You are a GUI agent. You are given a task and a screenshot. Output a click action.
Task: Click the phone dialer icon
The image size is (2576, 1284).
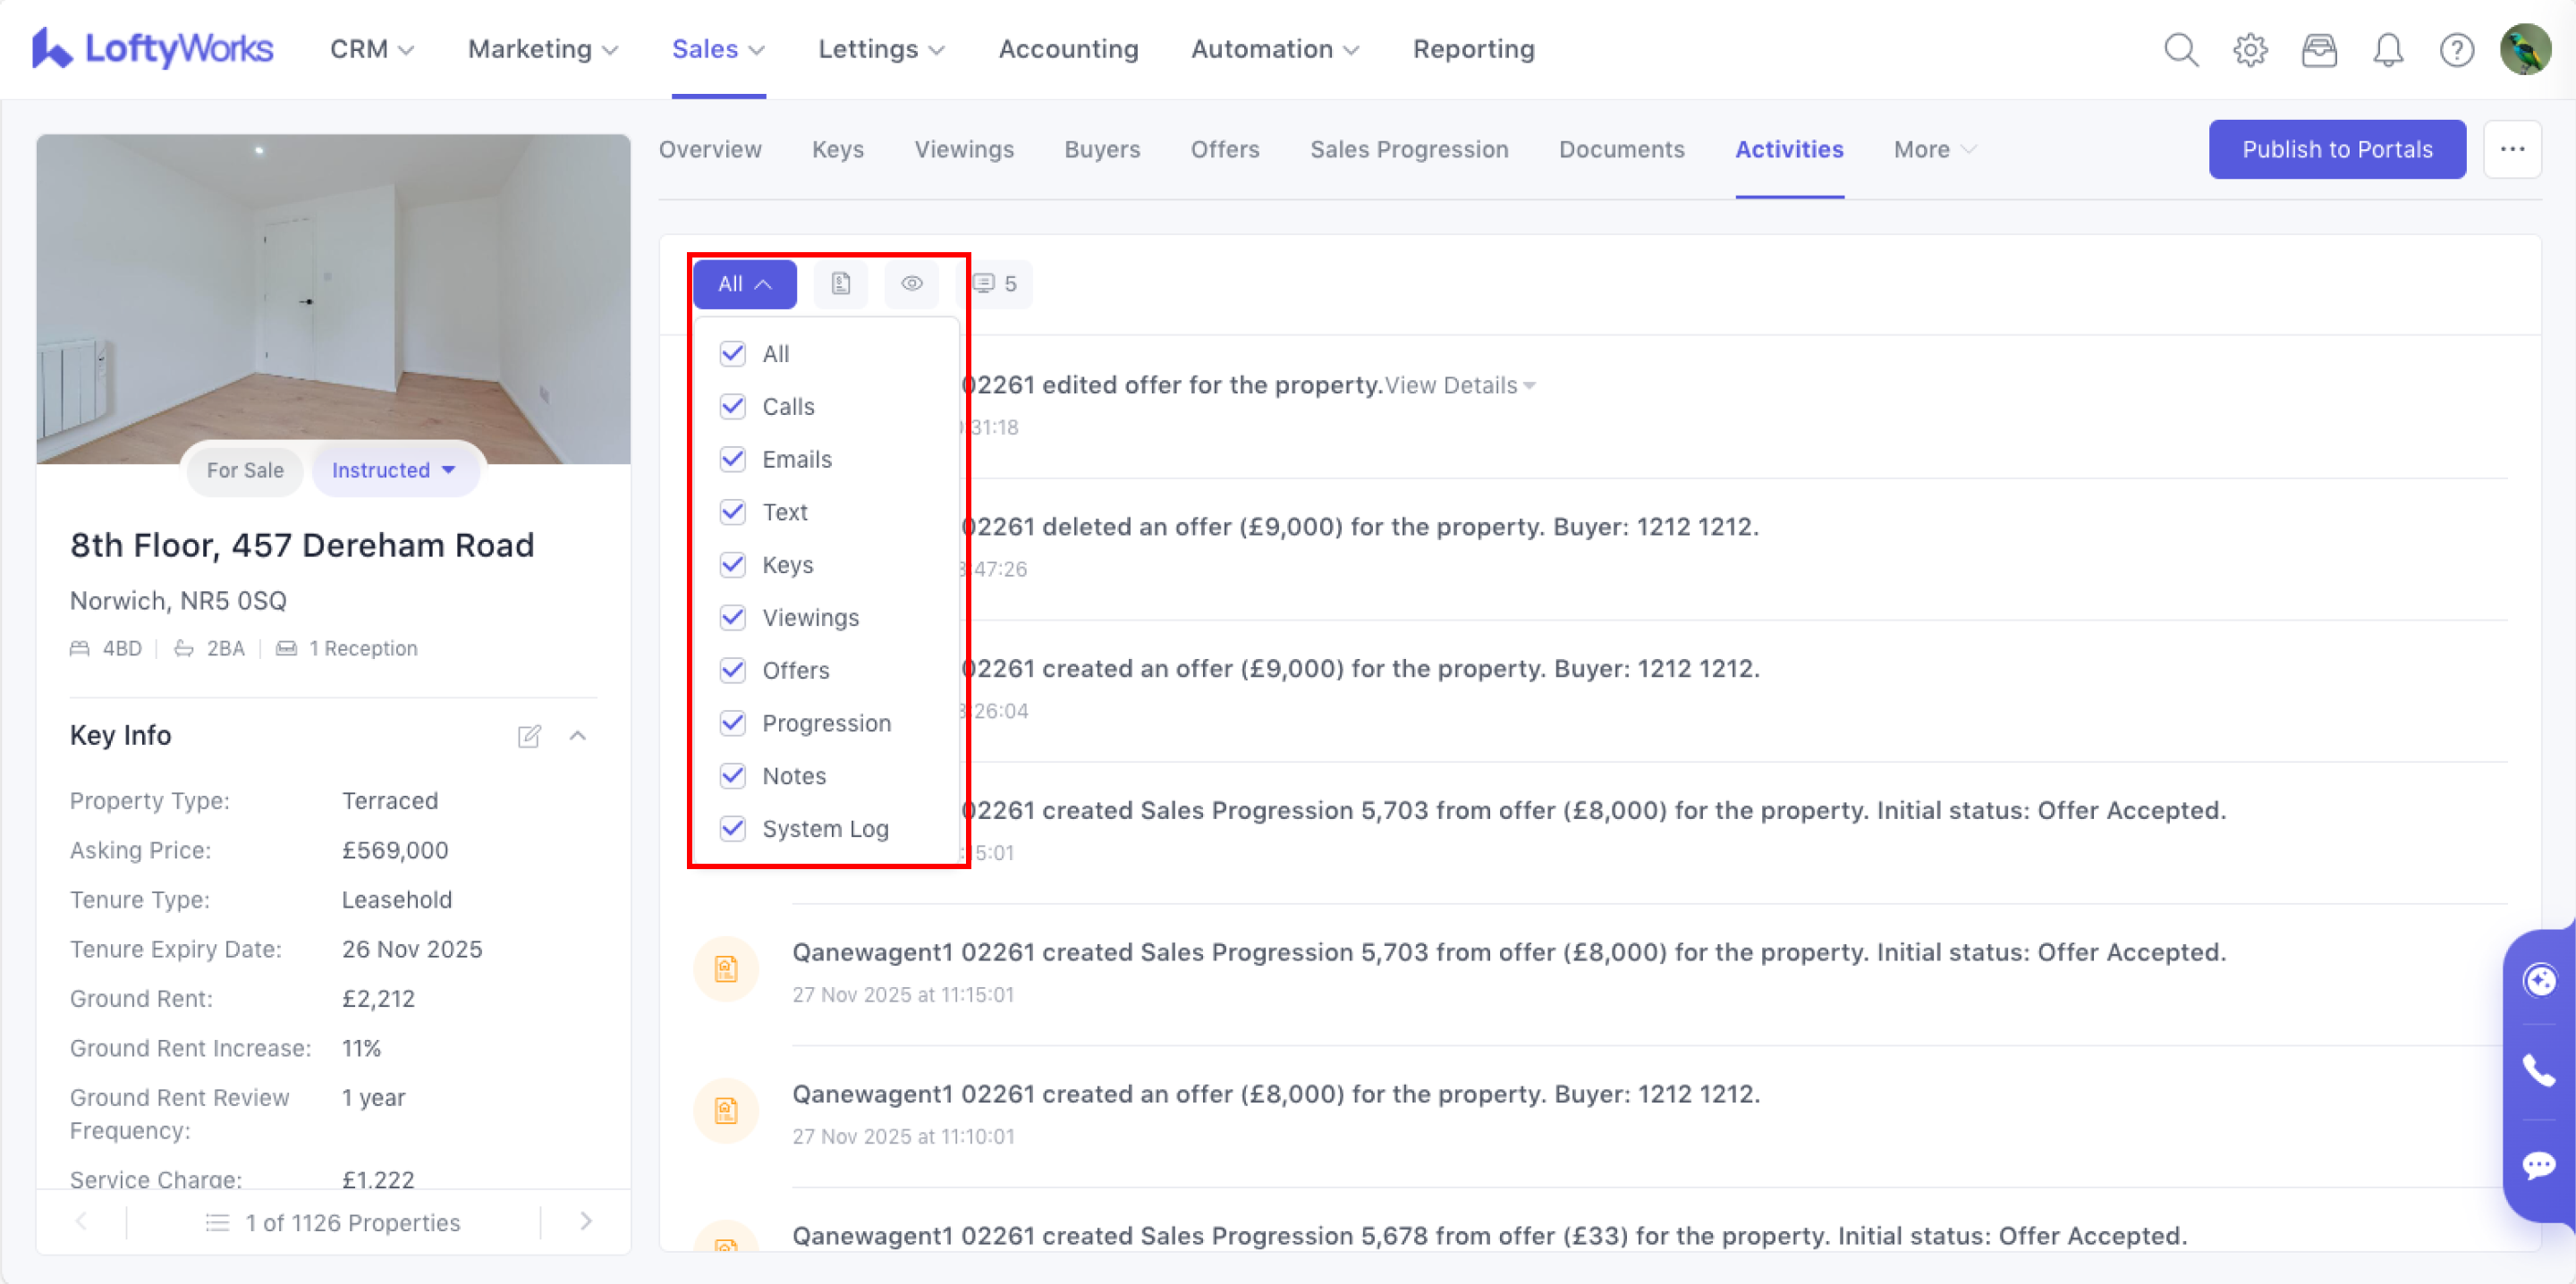[x=2538, y=1070]
